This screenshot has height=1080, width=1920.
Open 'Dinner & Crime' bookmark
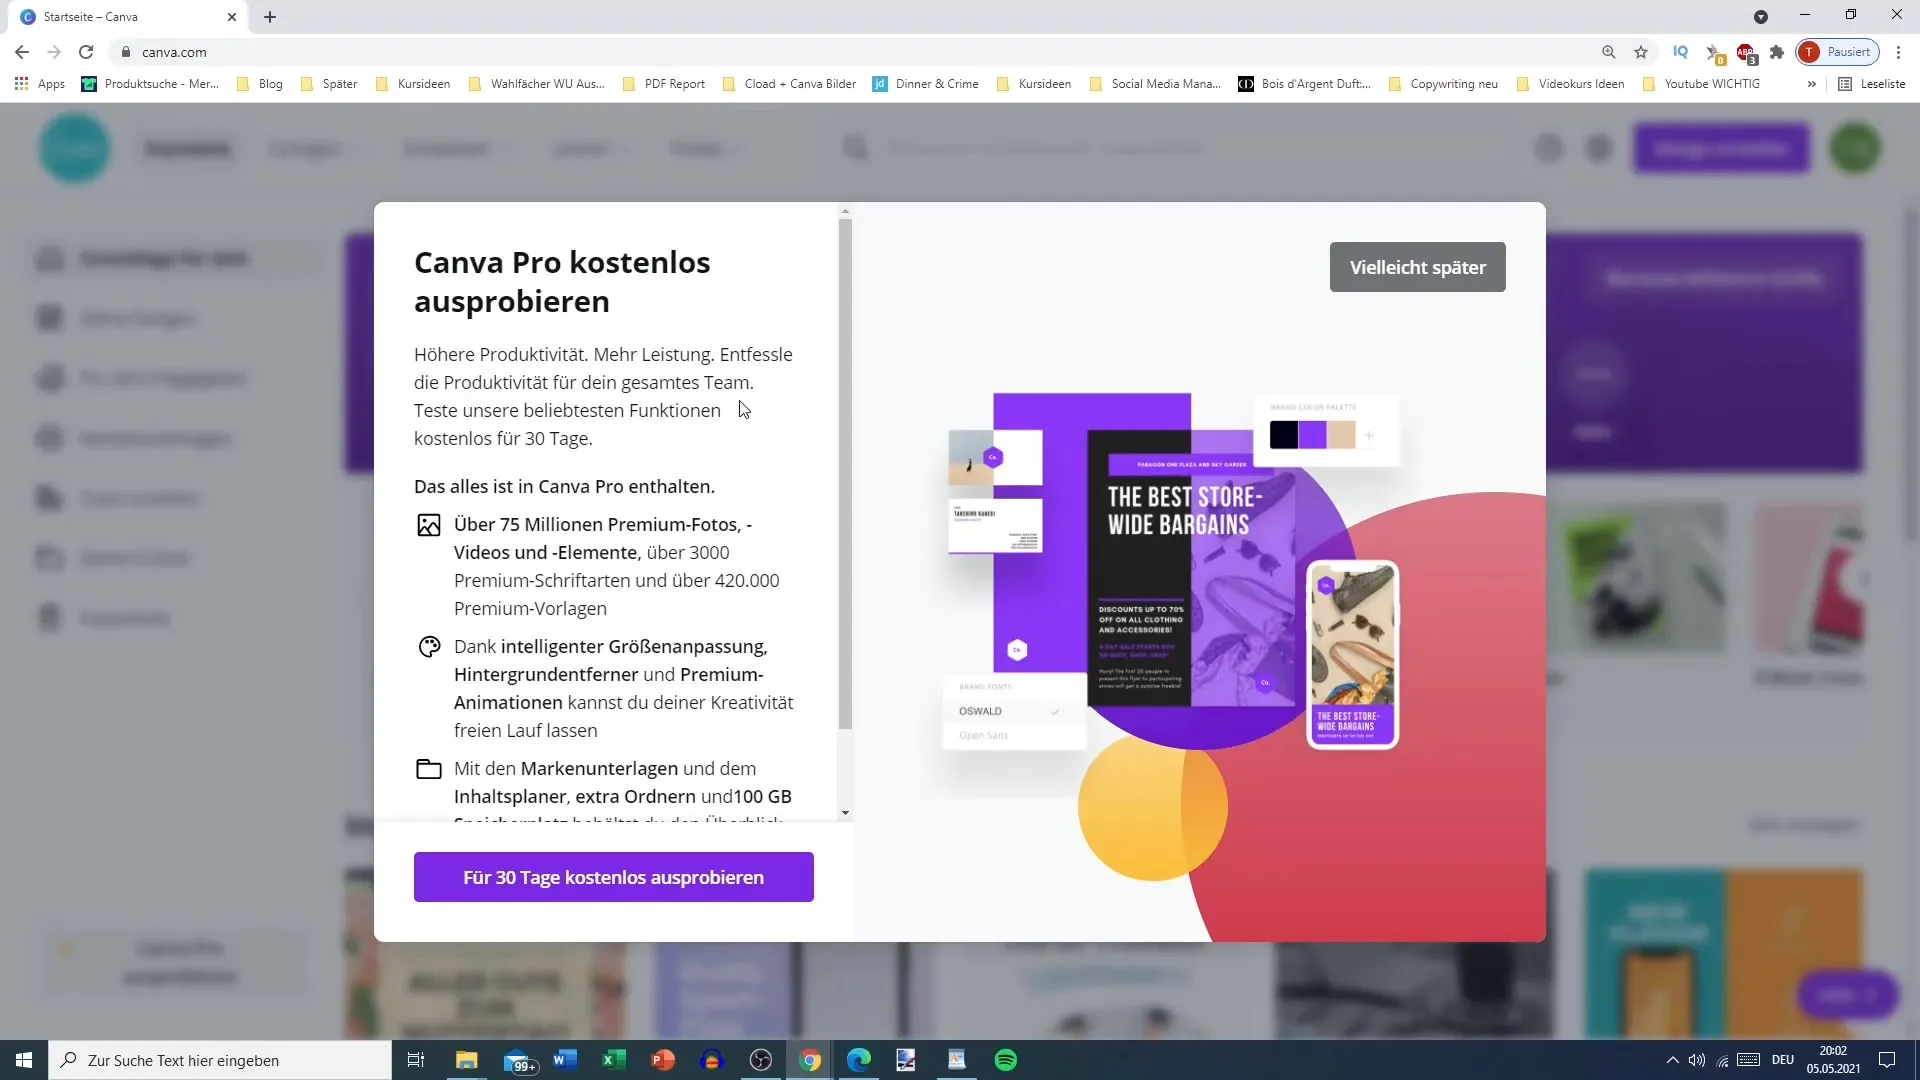pyautogui.click(x=926, y=84)
